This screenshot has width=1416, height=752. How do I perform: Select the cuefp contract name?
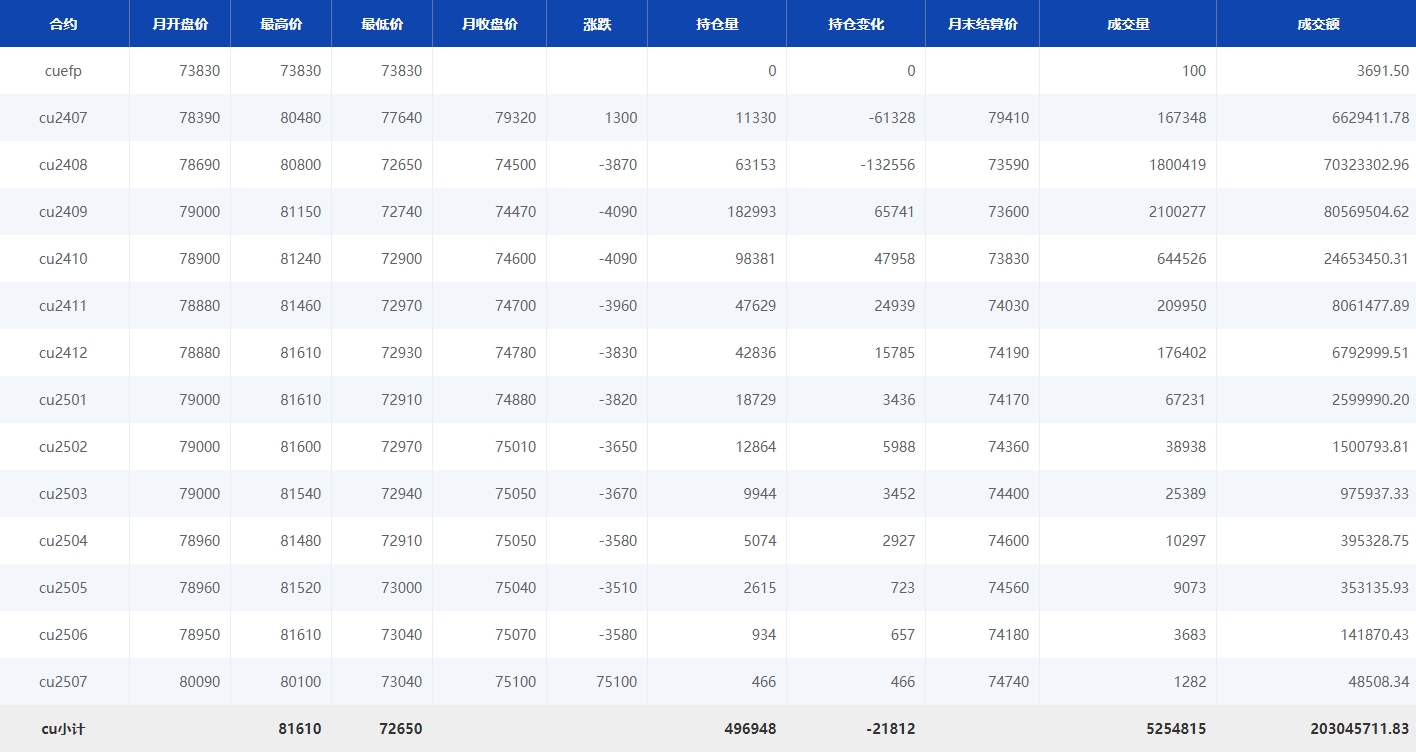point(63,70)
